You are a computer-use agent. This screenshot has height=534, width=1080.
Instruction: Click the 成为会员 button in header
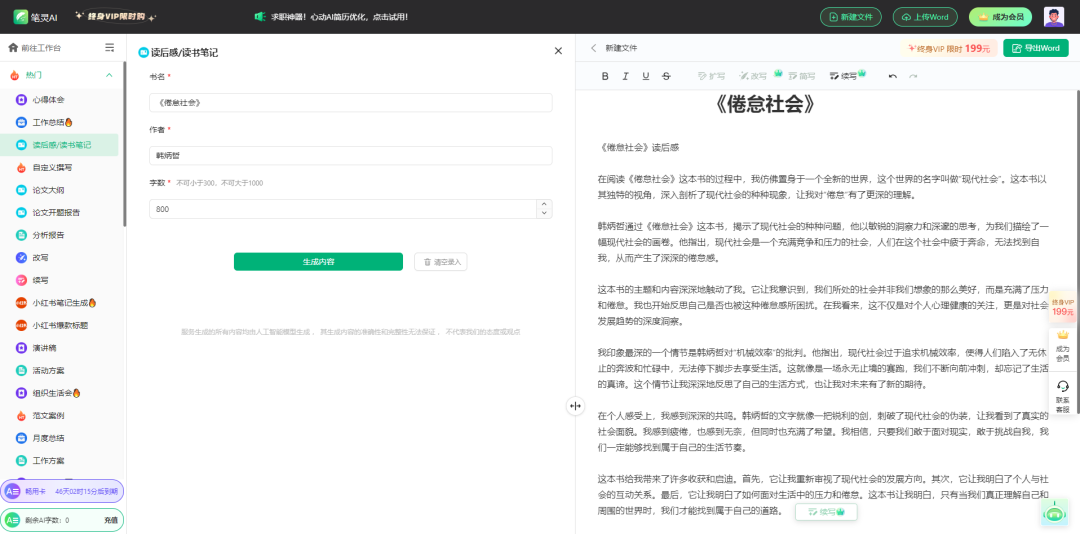(x=1000, y=17)
